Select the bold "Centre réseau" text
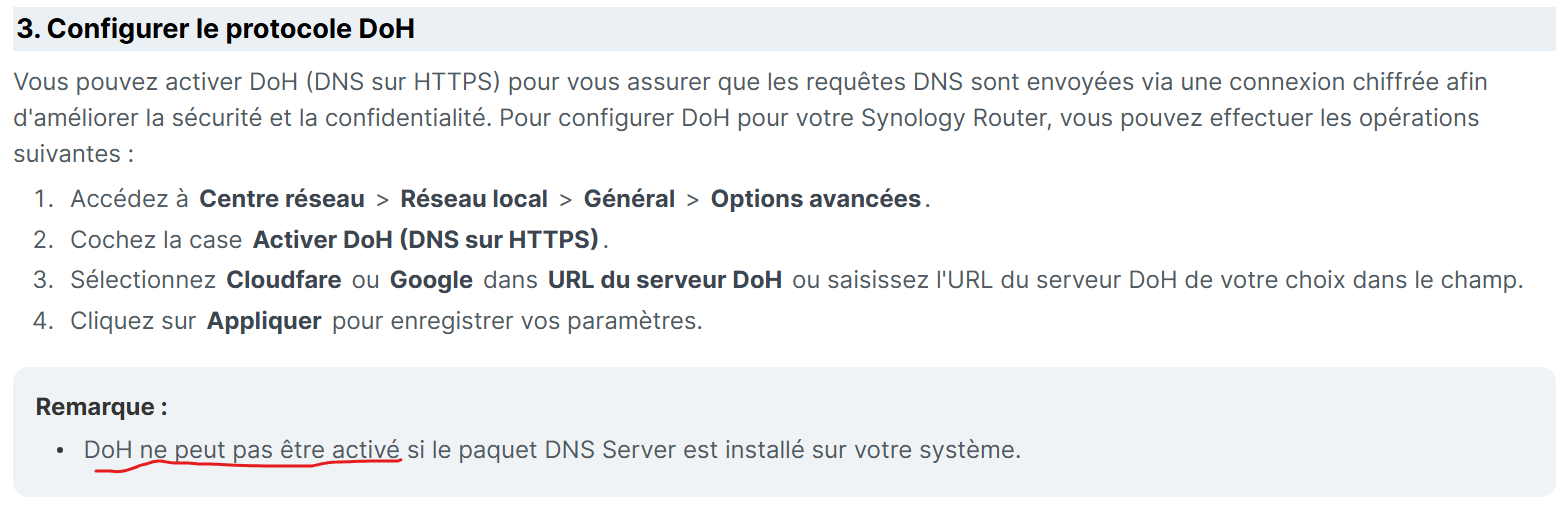Screen dimensions: 1568x507 click(282, 199)
